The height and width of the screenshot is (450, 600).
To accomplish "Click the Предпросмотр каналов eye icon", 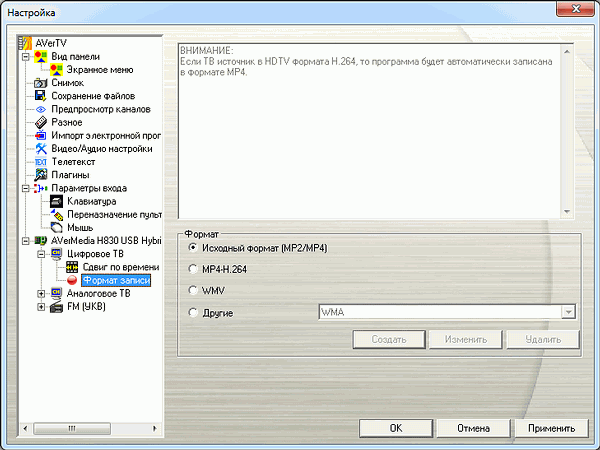I will [41, 109].
